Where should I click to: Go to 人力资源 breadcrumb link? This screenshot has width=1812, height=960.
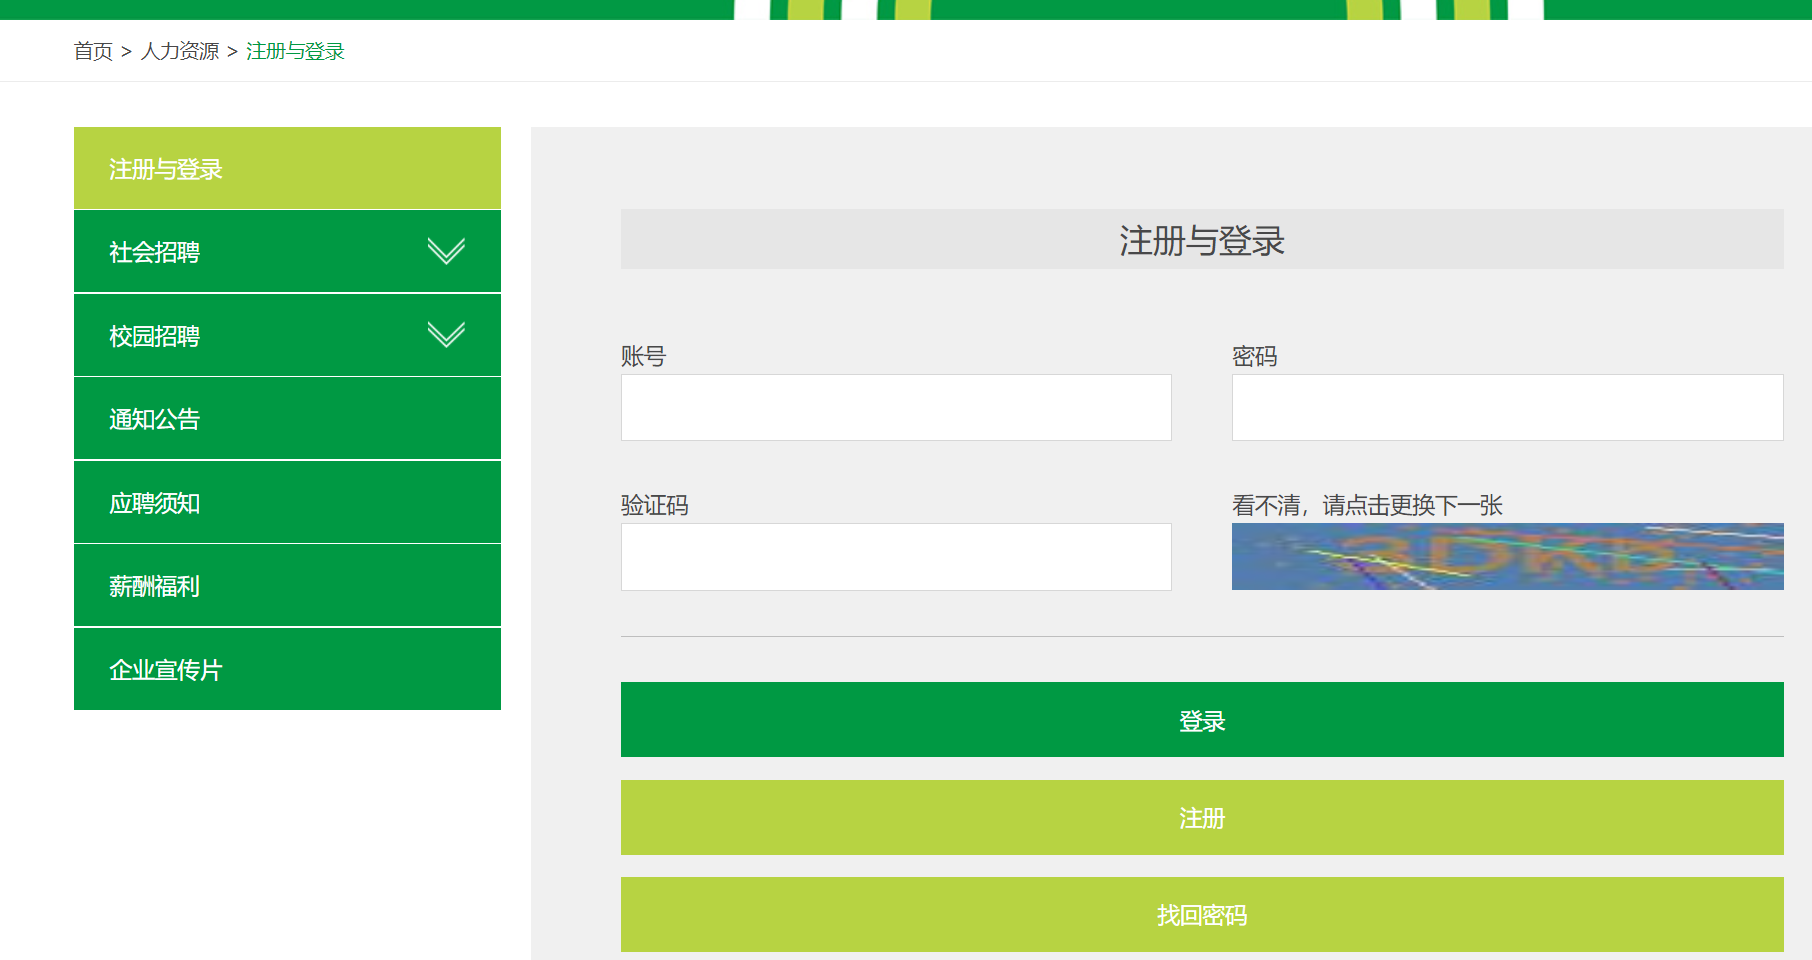(180, 51)
